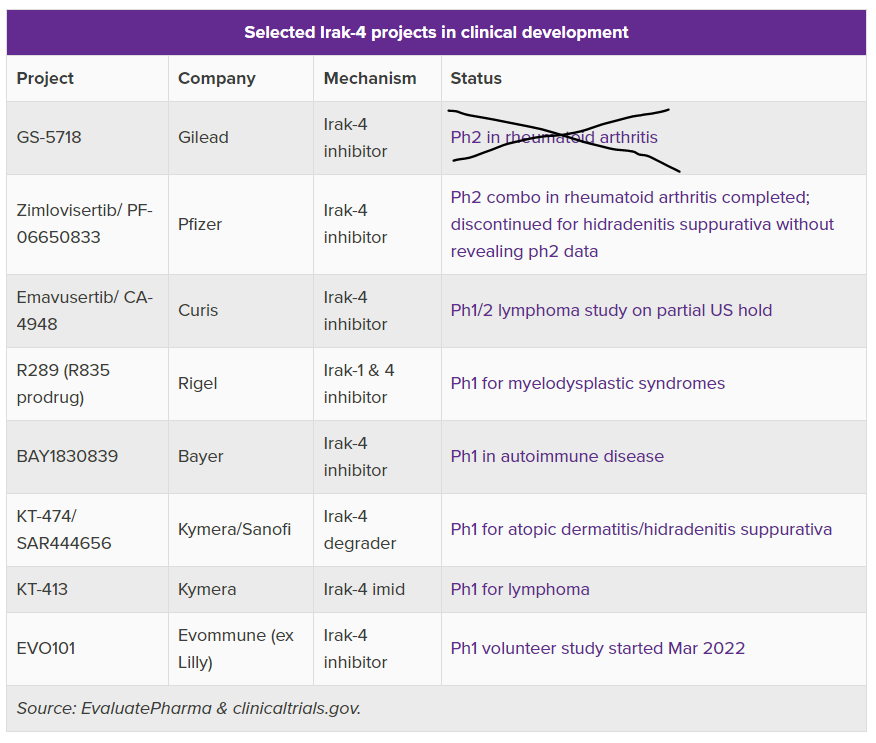Image resolution: width=876 pixels, height=743 pixels.
Task: Open the crossed-out Ph2 in rheumatoid arthritis link
Action: pyautogui.click(x=553, y=137)
